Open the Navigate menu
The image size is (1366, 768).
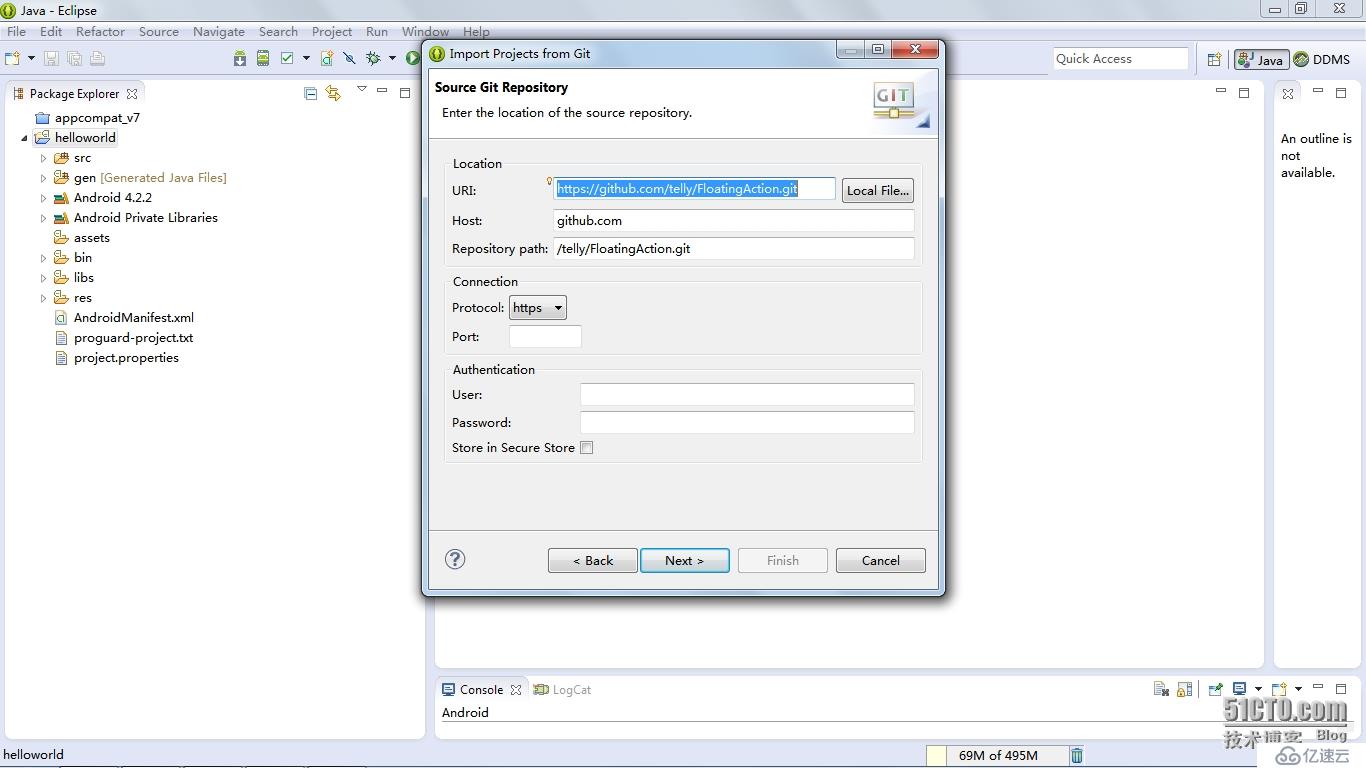point(219,31)
